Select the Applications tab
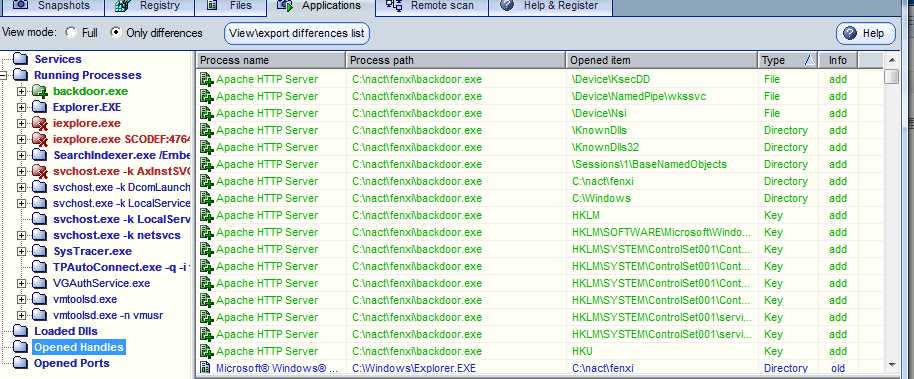The image size is (914, 379). [x=319, y=6]
